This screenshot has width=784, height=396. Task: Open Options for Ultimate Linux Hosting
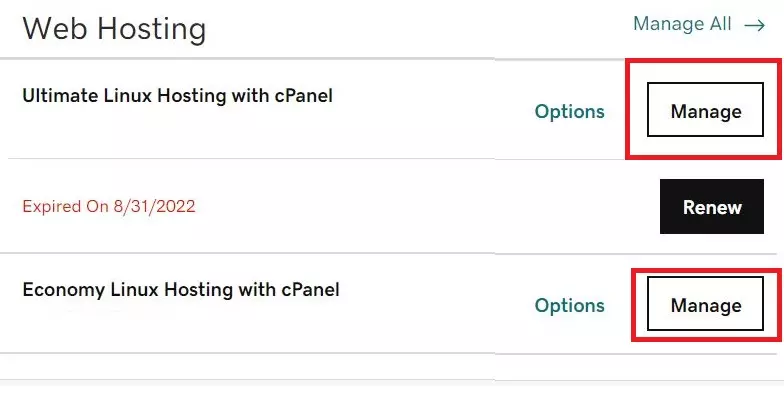tap(570, 111)
